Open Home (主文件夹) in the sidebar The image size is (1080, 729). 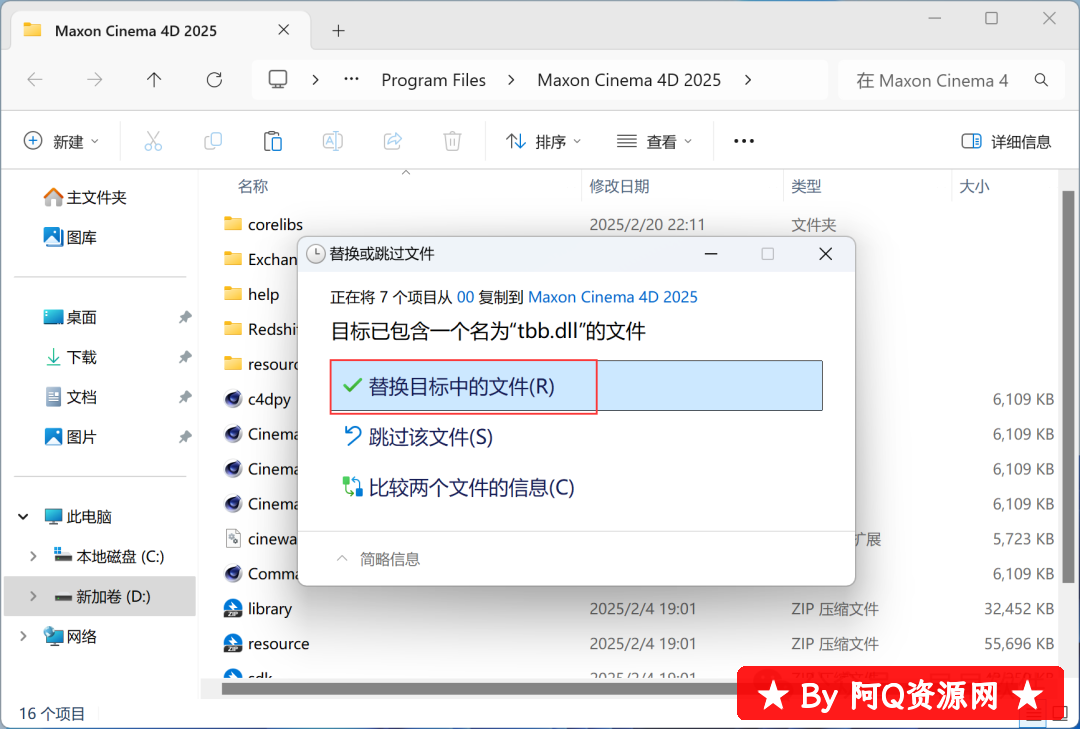pos(85,198)
